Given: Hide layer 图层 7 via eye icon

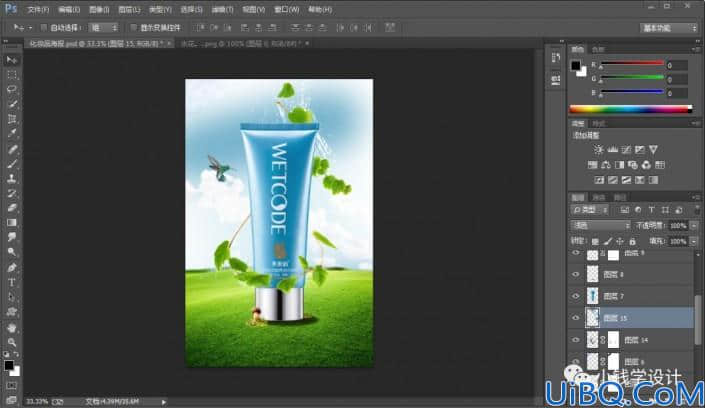Looking at the screenshot, I should click(x=576, y=296).
